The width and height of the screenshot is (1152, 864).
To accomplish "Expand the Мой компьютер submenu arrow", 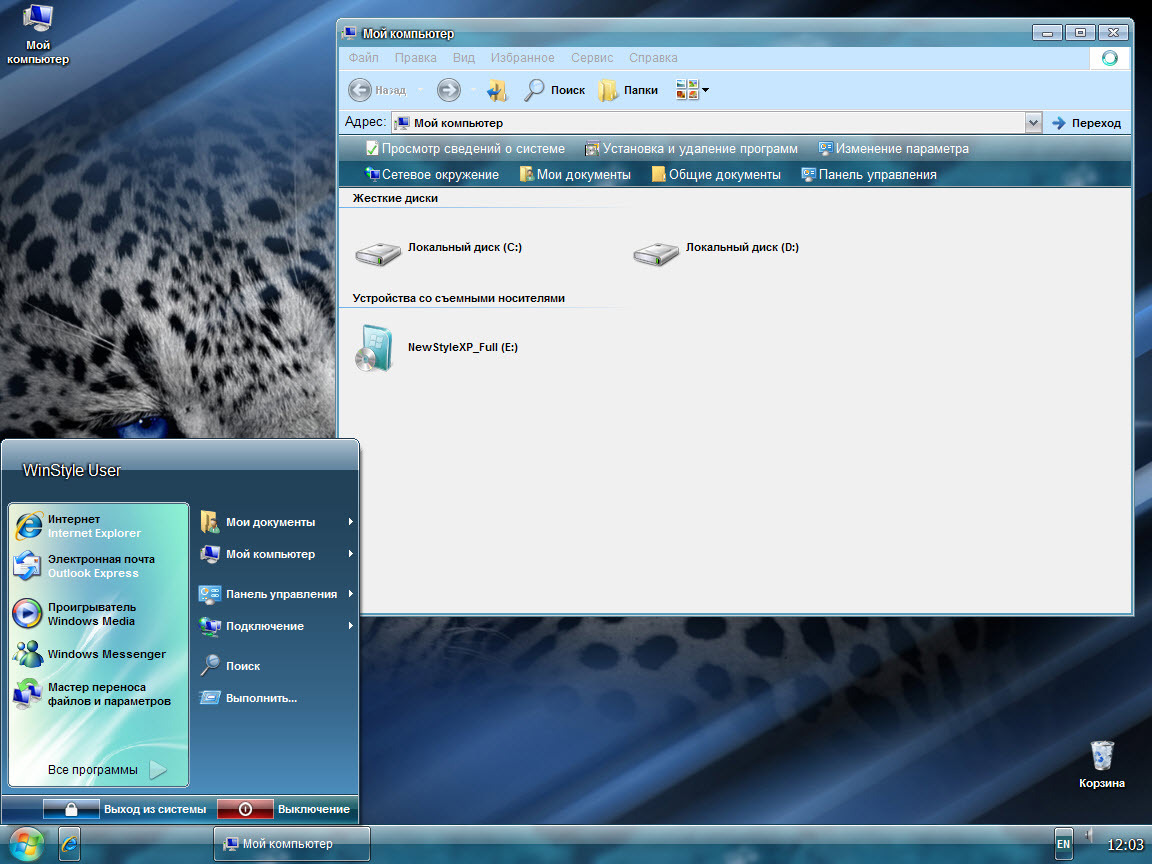I will (350, 554).
